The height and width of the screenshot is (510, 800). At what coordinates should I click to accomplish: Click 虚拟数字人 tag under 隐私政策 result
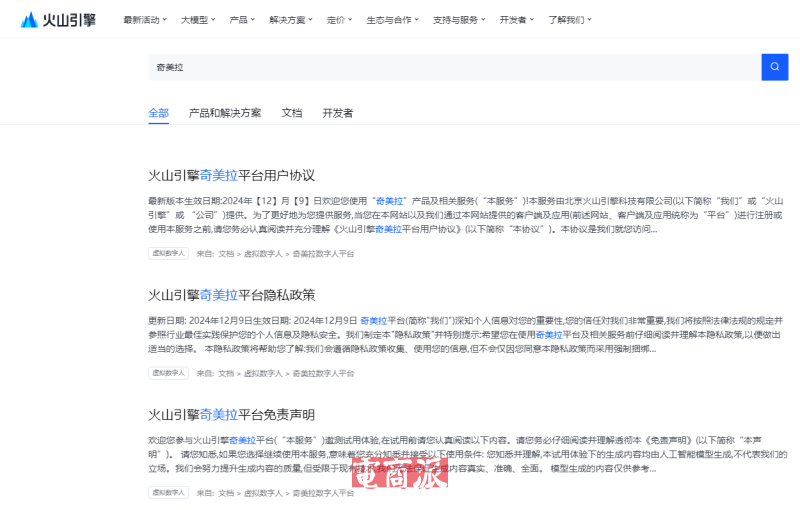(168, 373)
